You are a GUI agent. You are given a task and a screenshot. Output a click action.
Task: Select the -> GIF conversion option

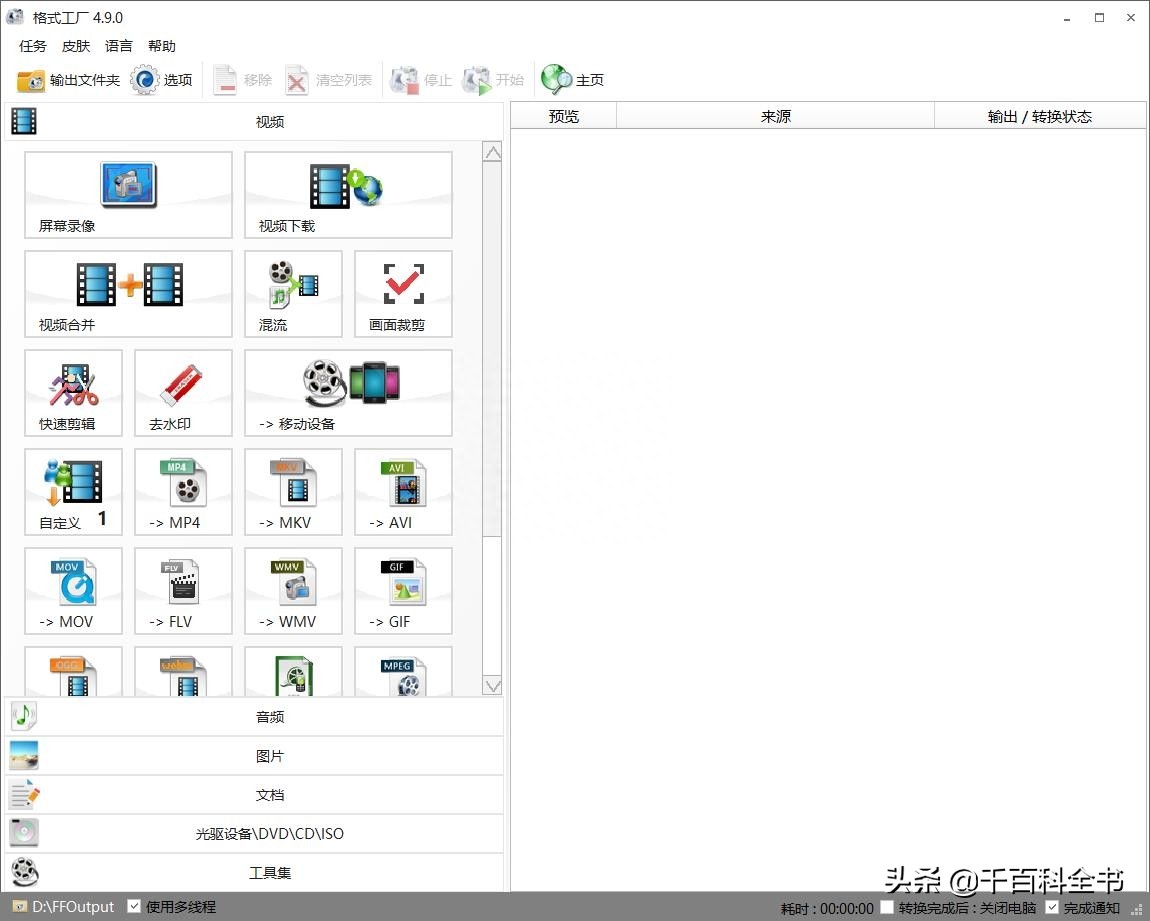pyautogui.click(x=402, y=590)
